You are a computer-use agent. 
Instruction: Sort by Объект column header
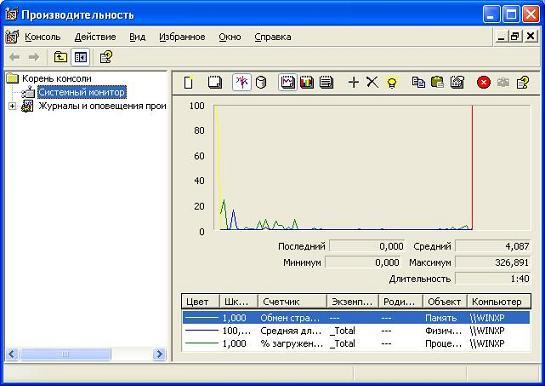tap(445, 302)
